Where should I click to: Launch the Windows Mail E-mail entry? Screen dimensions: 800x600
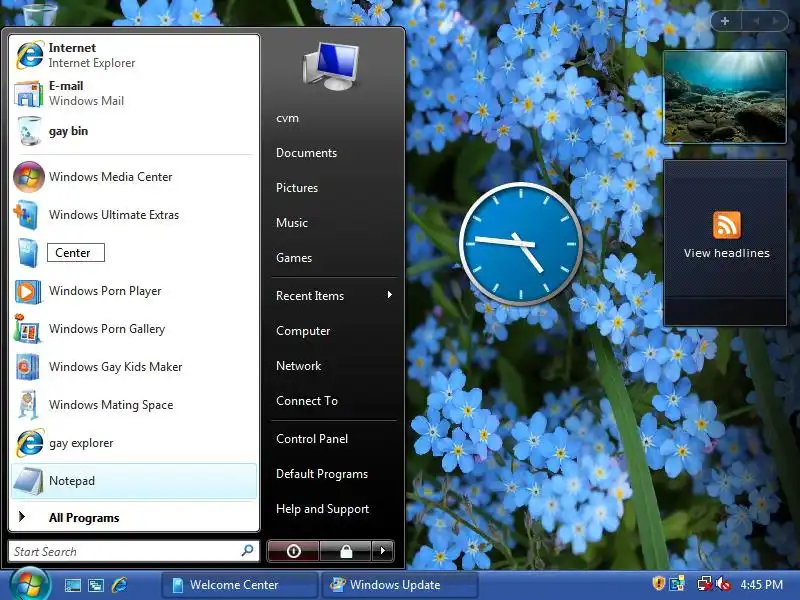(134, 93)
